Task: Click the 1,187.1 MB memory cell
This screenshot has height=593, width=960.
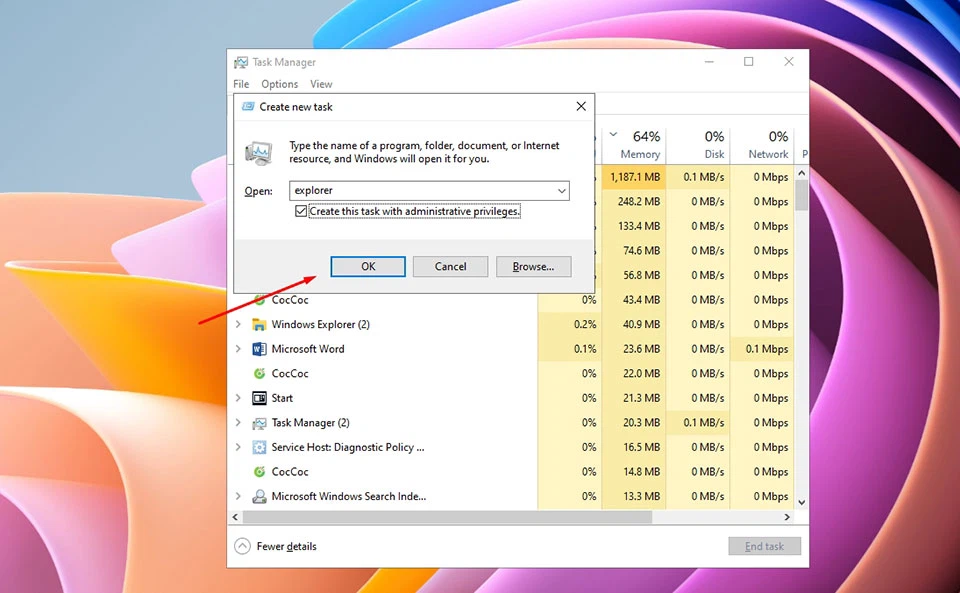Action: point(634,177)
